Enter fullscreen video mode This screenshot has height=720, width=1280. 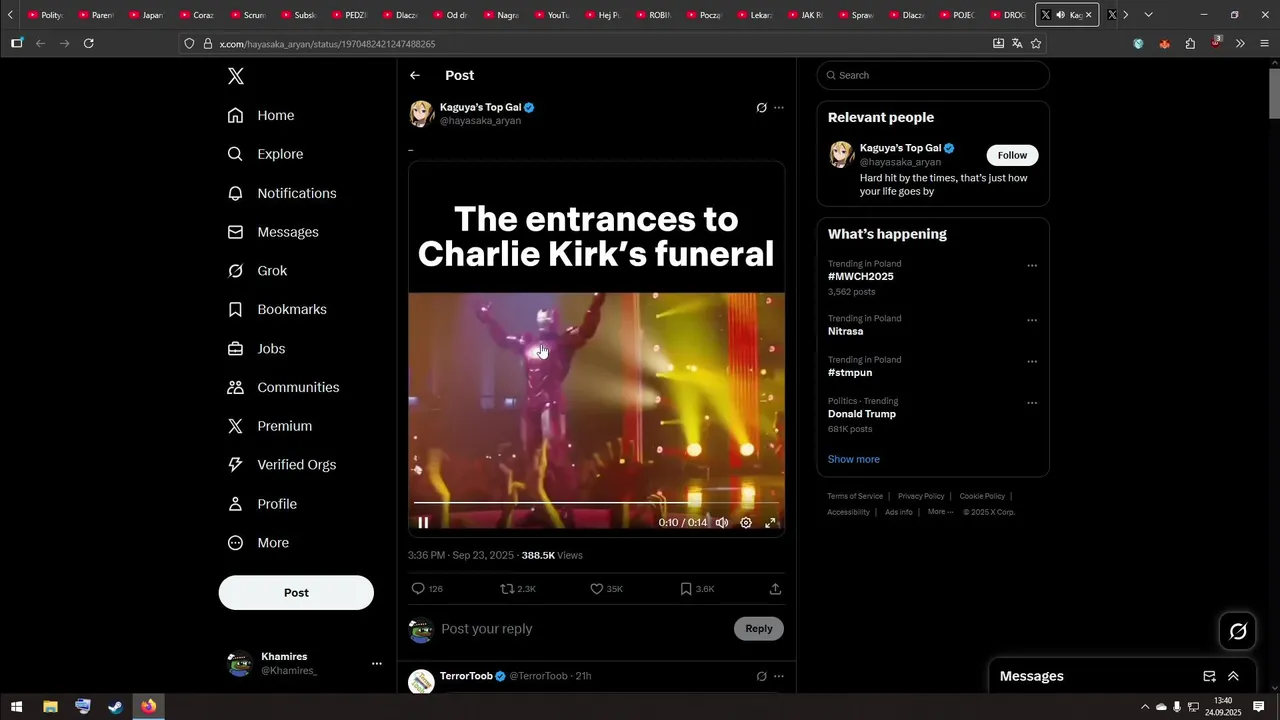coord(771,523)
